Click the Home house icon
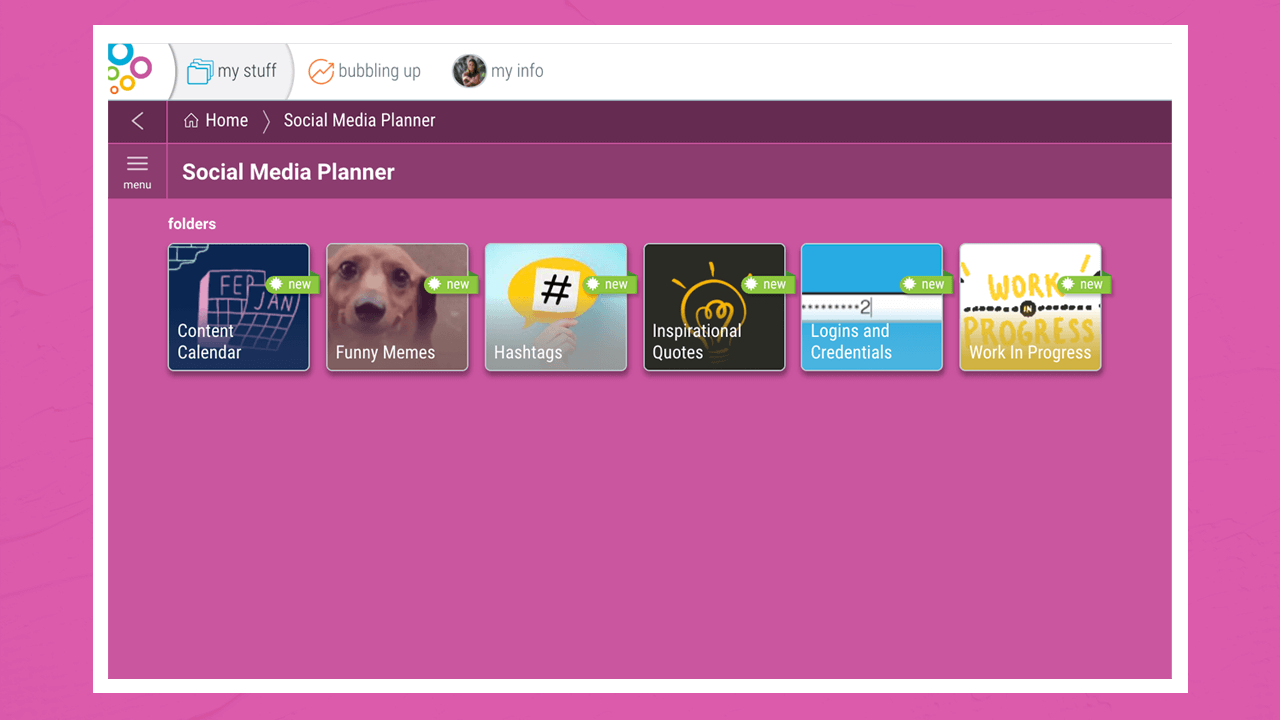1280x720 pixels. click(x=191, y=121)
